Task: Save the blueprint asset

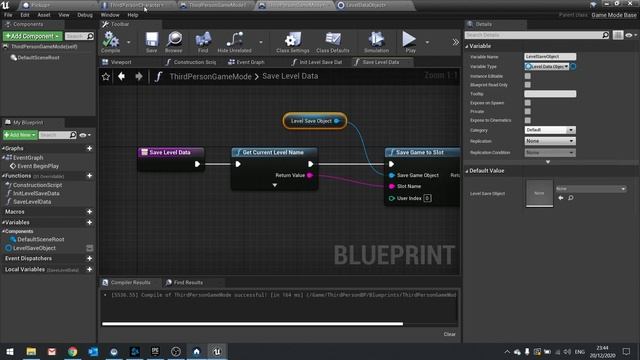Action: (x=151, y=42)
